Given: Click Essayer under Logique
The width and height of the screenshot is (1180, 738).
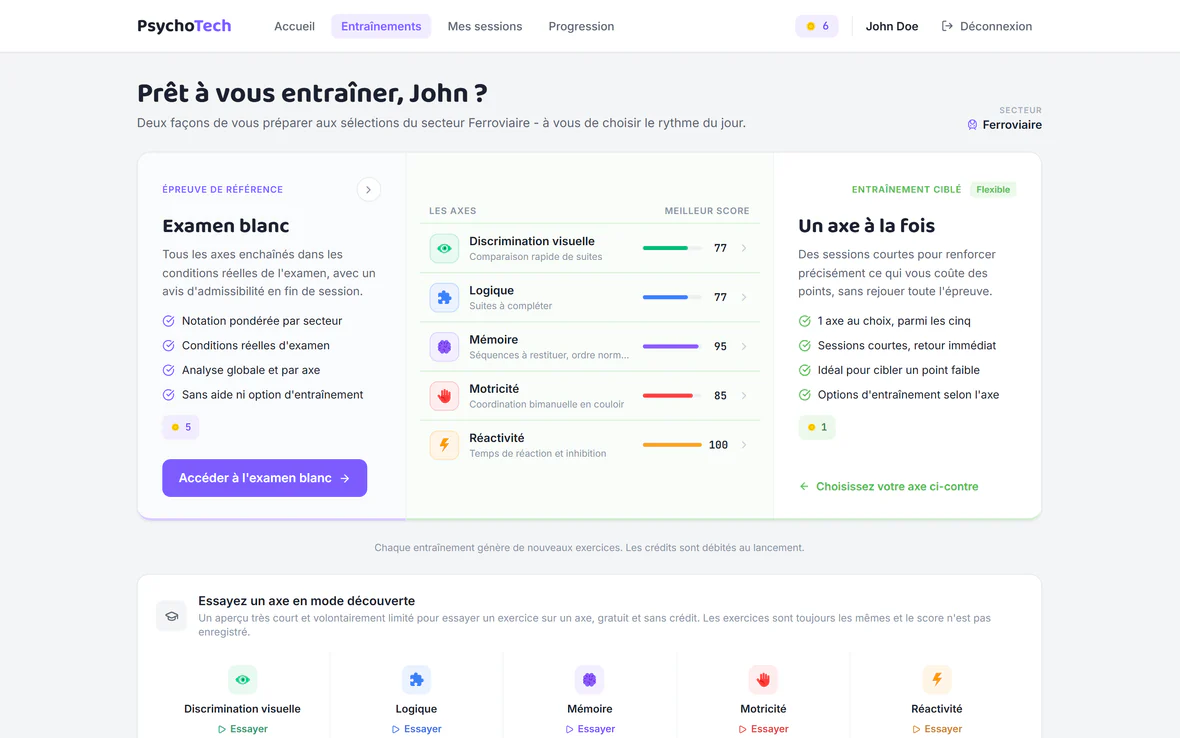Looking at the screenshot, I should pos(416,729).
